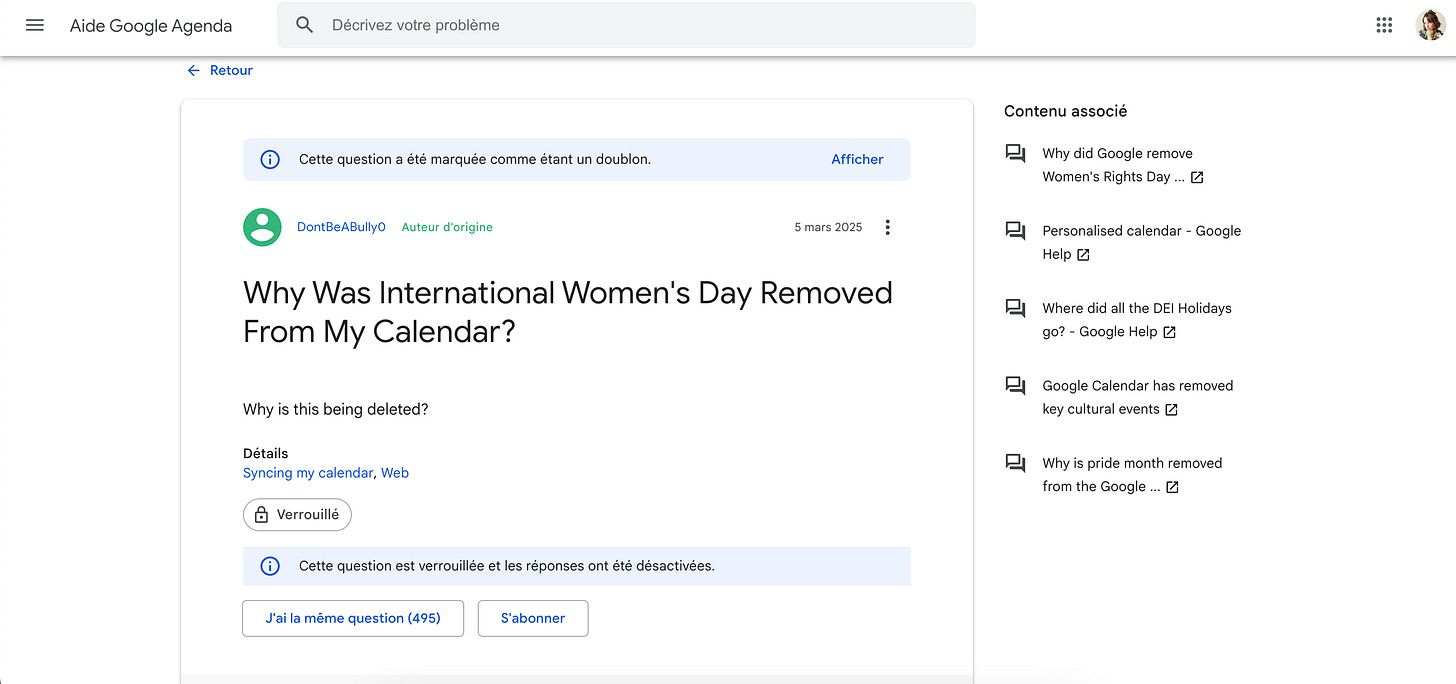Click external-link icon after pride month from the Google

[1173, 487]
